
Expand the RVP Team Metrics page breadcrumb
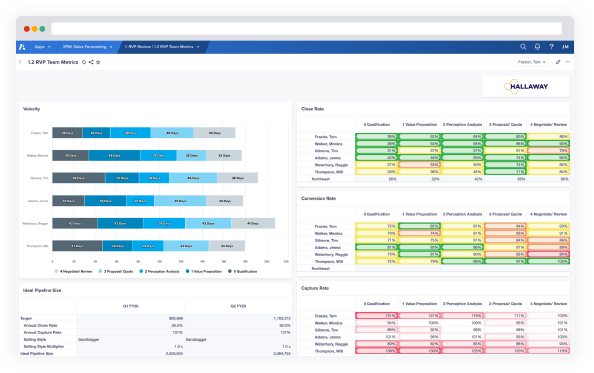coord(162,47)
